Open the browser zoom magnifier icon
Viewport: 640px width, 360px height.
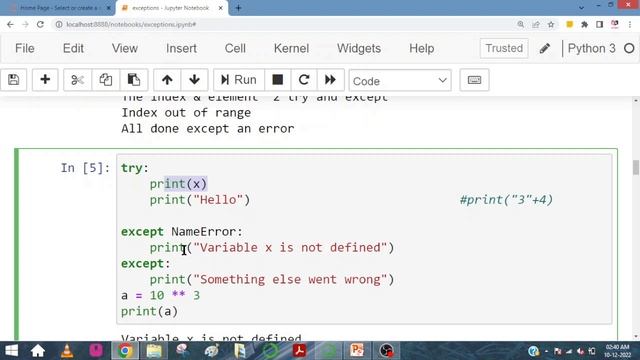(520, 24)
